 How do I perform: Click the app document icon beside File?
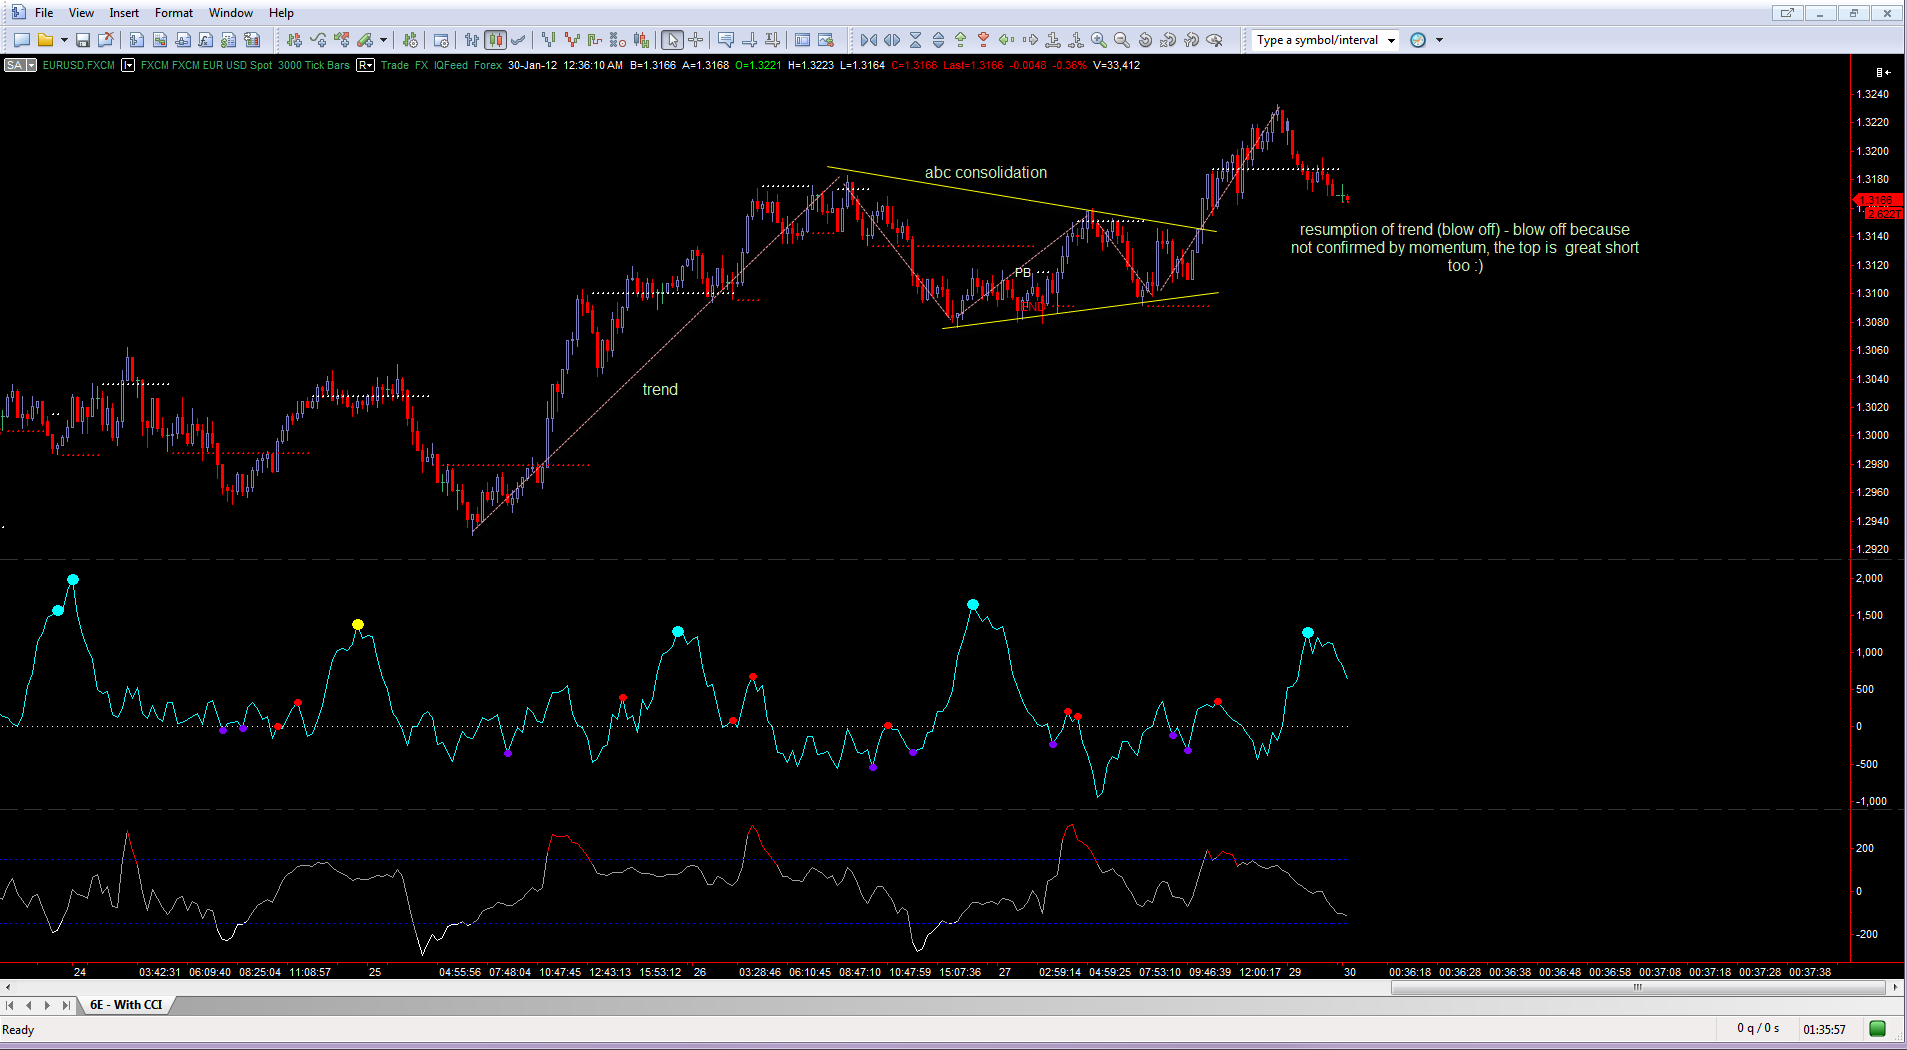point(18,13)
